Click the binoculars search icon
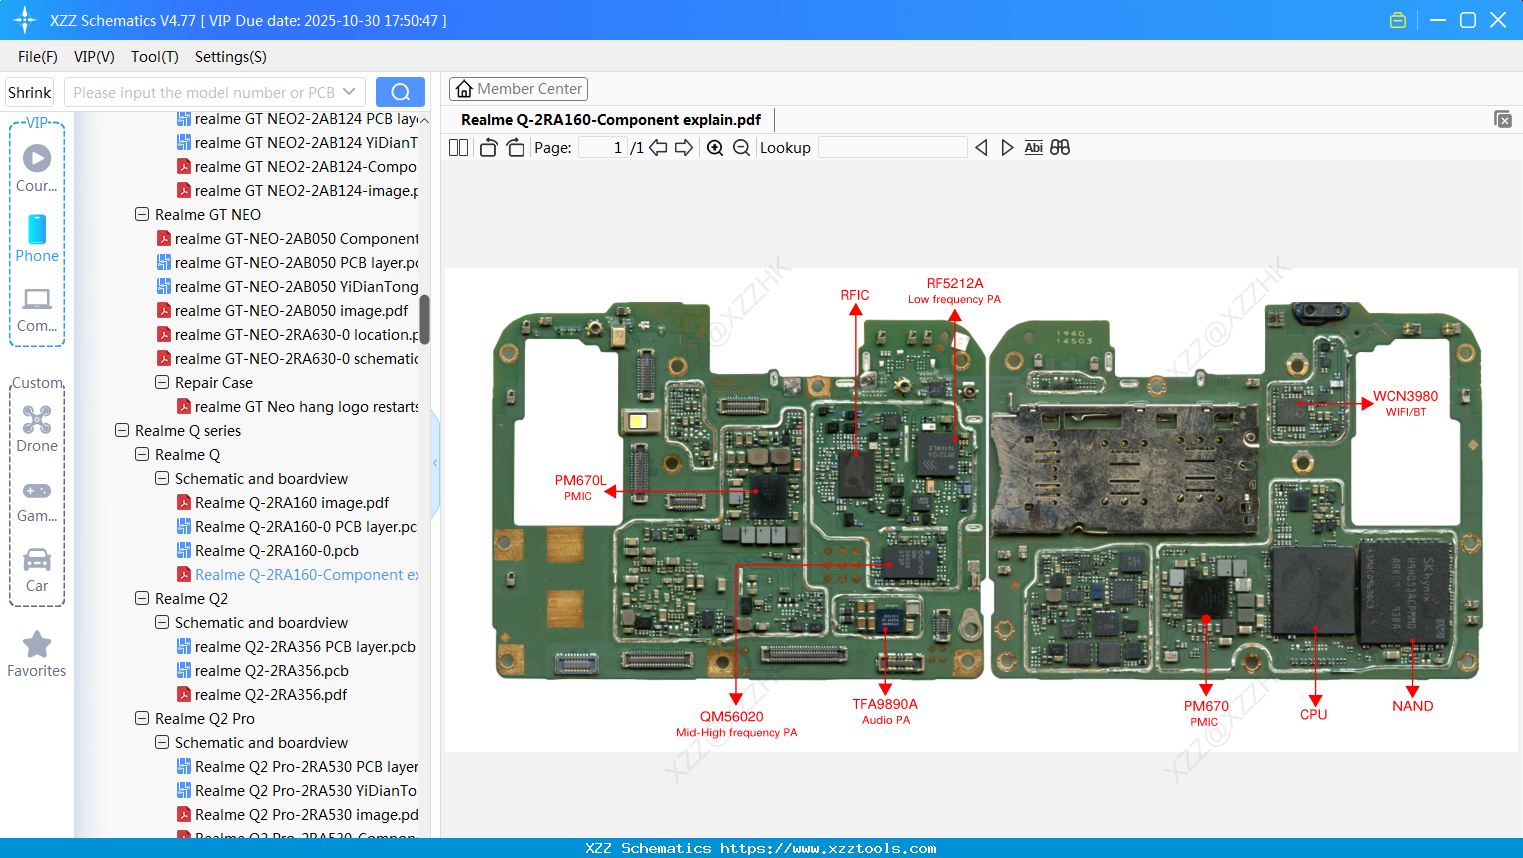The height and width of the screenshot is (858, 1523). pyautogui.click(x=1060, y=148)
